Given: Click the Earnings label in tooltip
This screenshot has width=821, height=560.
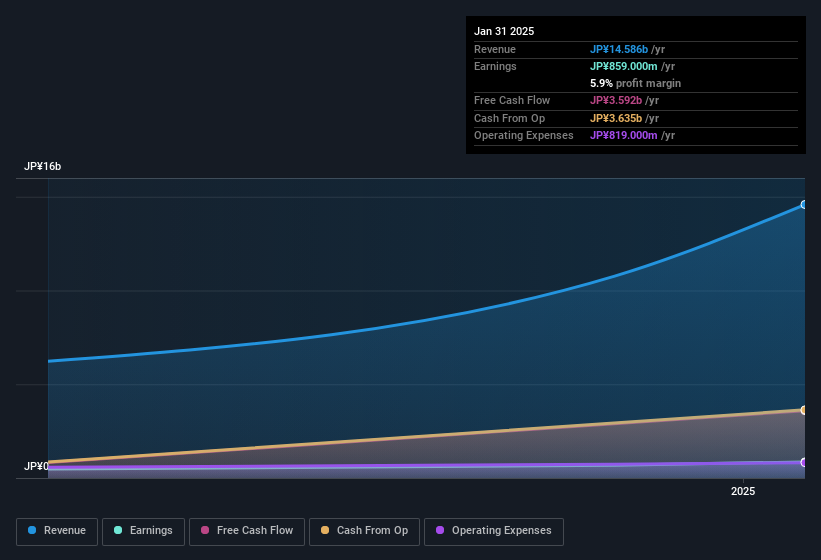Looking at the screenshot, I should click(x=495, y=66).
